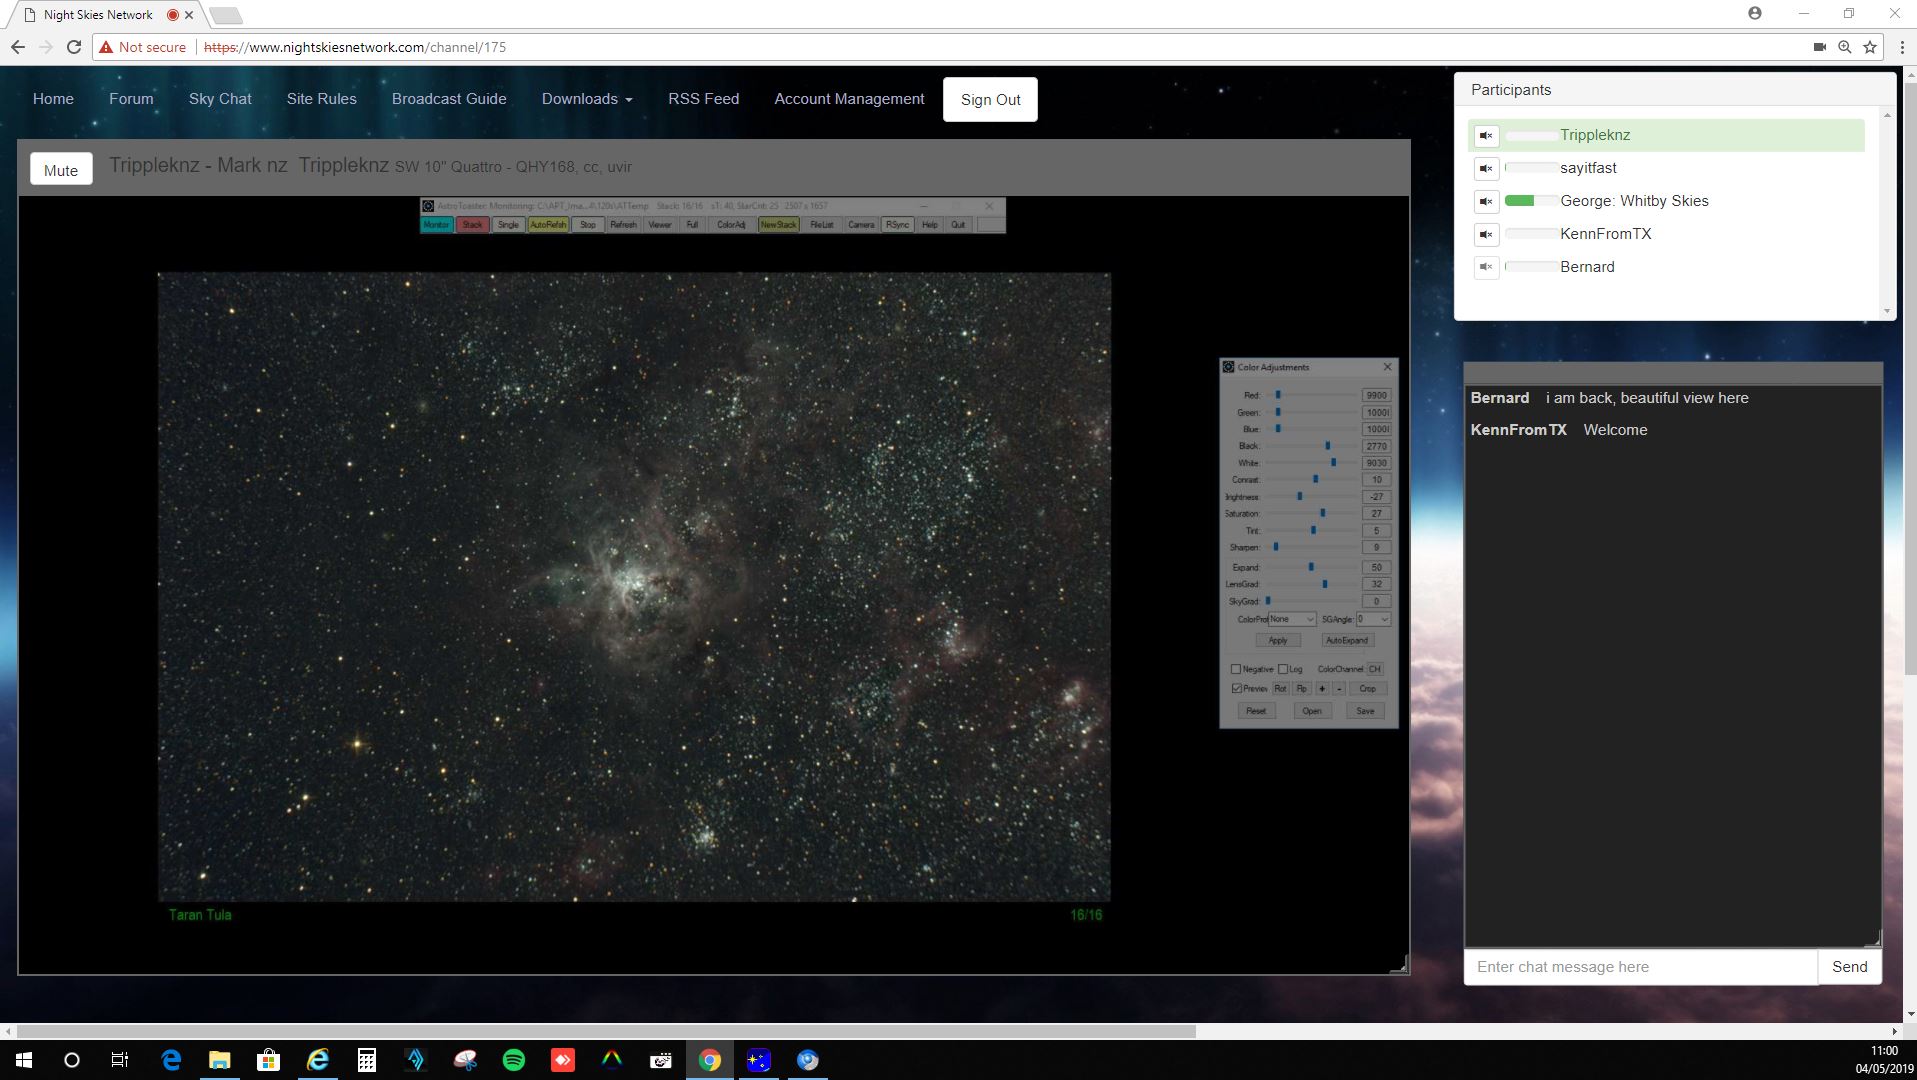Click the chat message input field
The image size is (1917, 1080).
1641,966
